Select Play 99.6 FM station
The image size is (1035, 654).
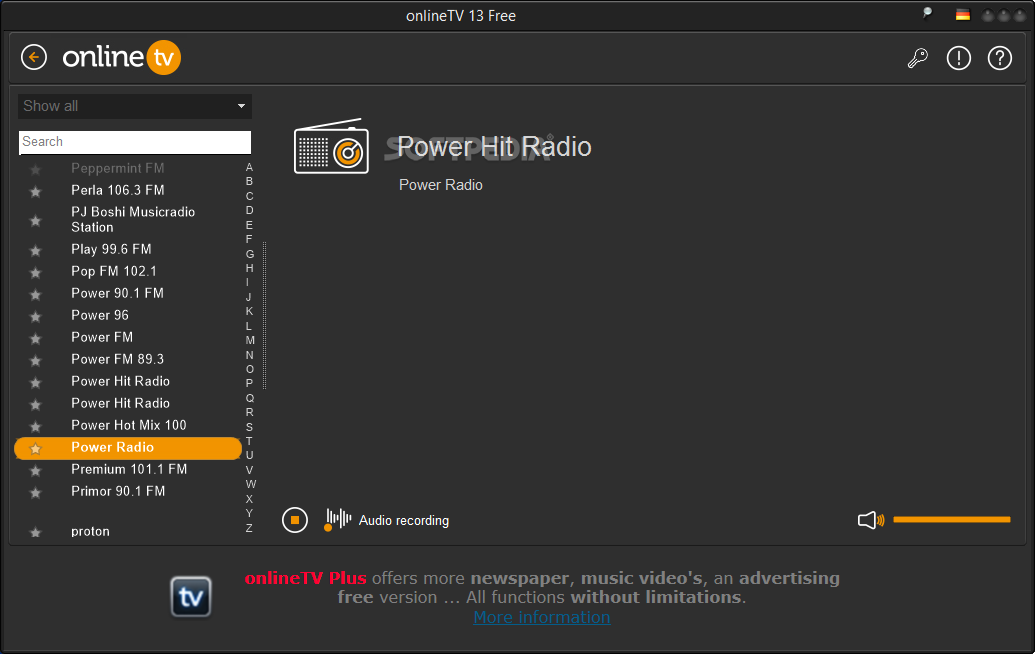pyautogui.click(x=111, y=249)
